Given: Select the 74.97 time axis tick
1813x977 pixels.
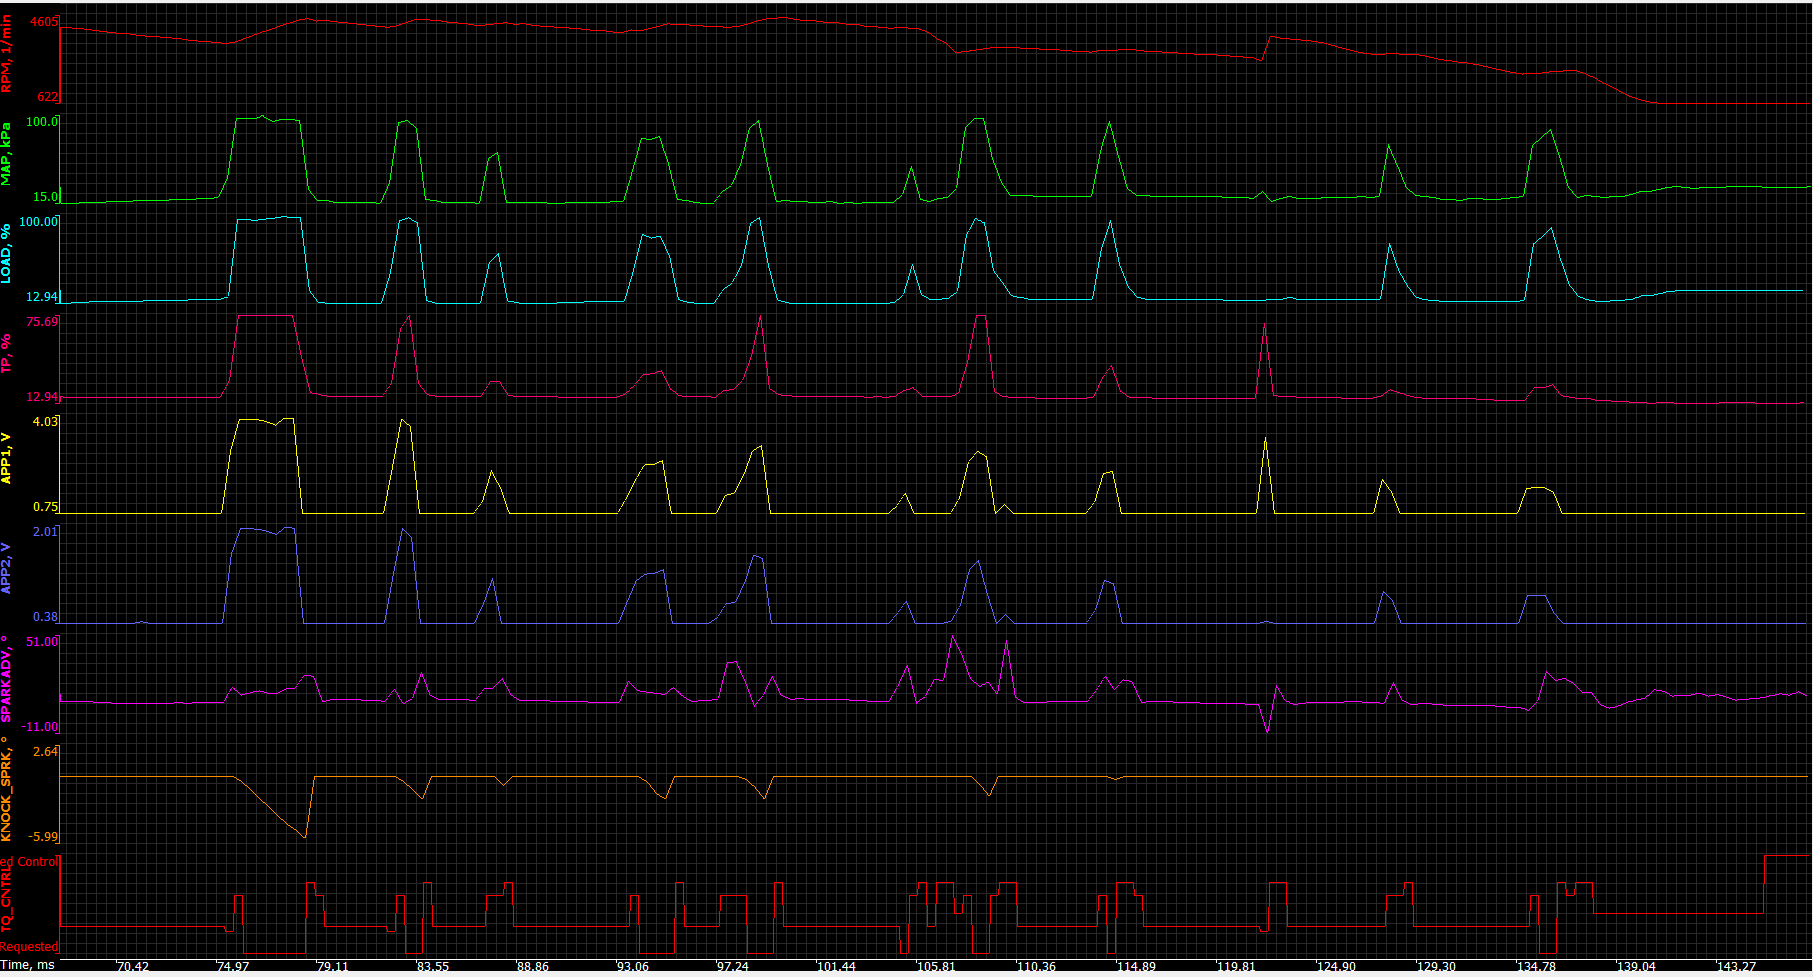Looking at the screenshot, I should [233, 966].
